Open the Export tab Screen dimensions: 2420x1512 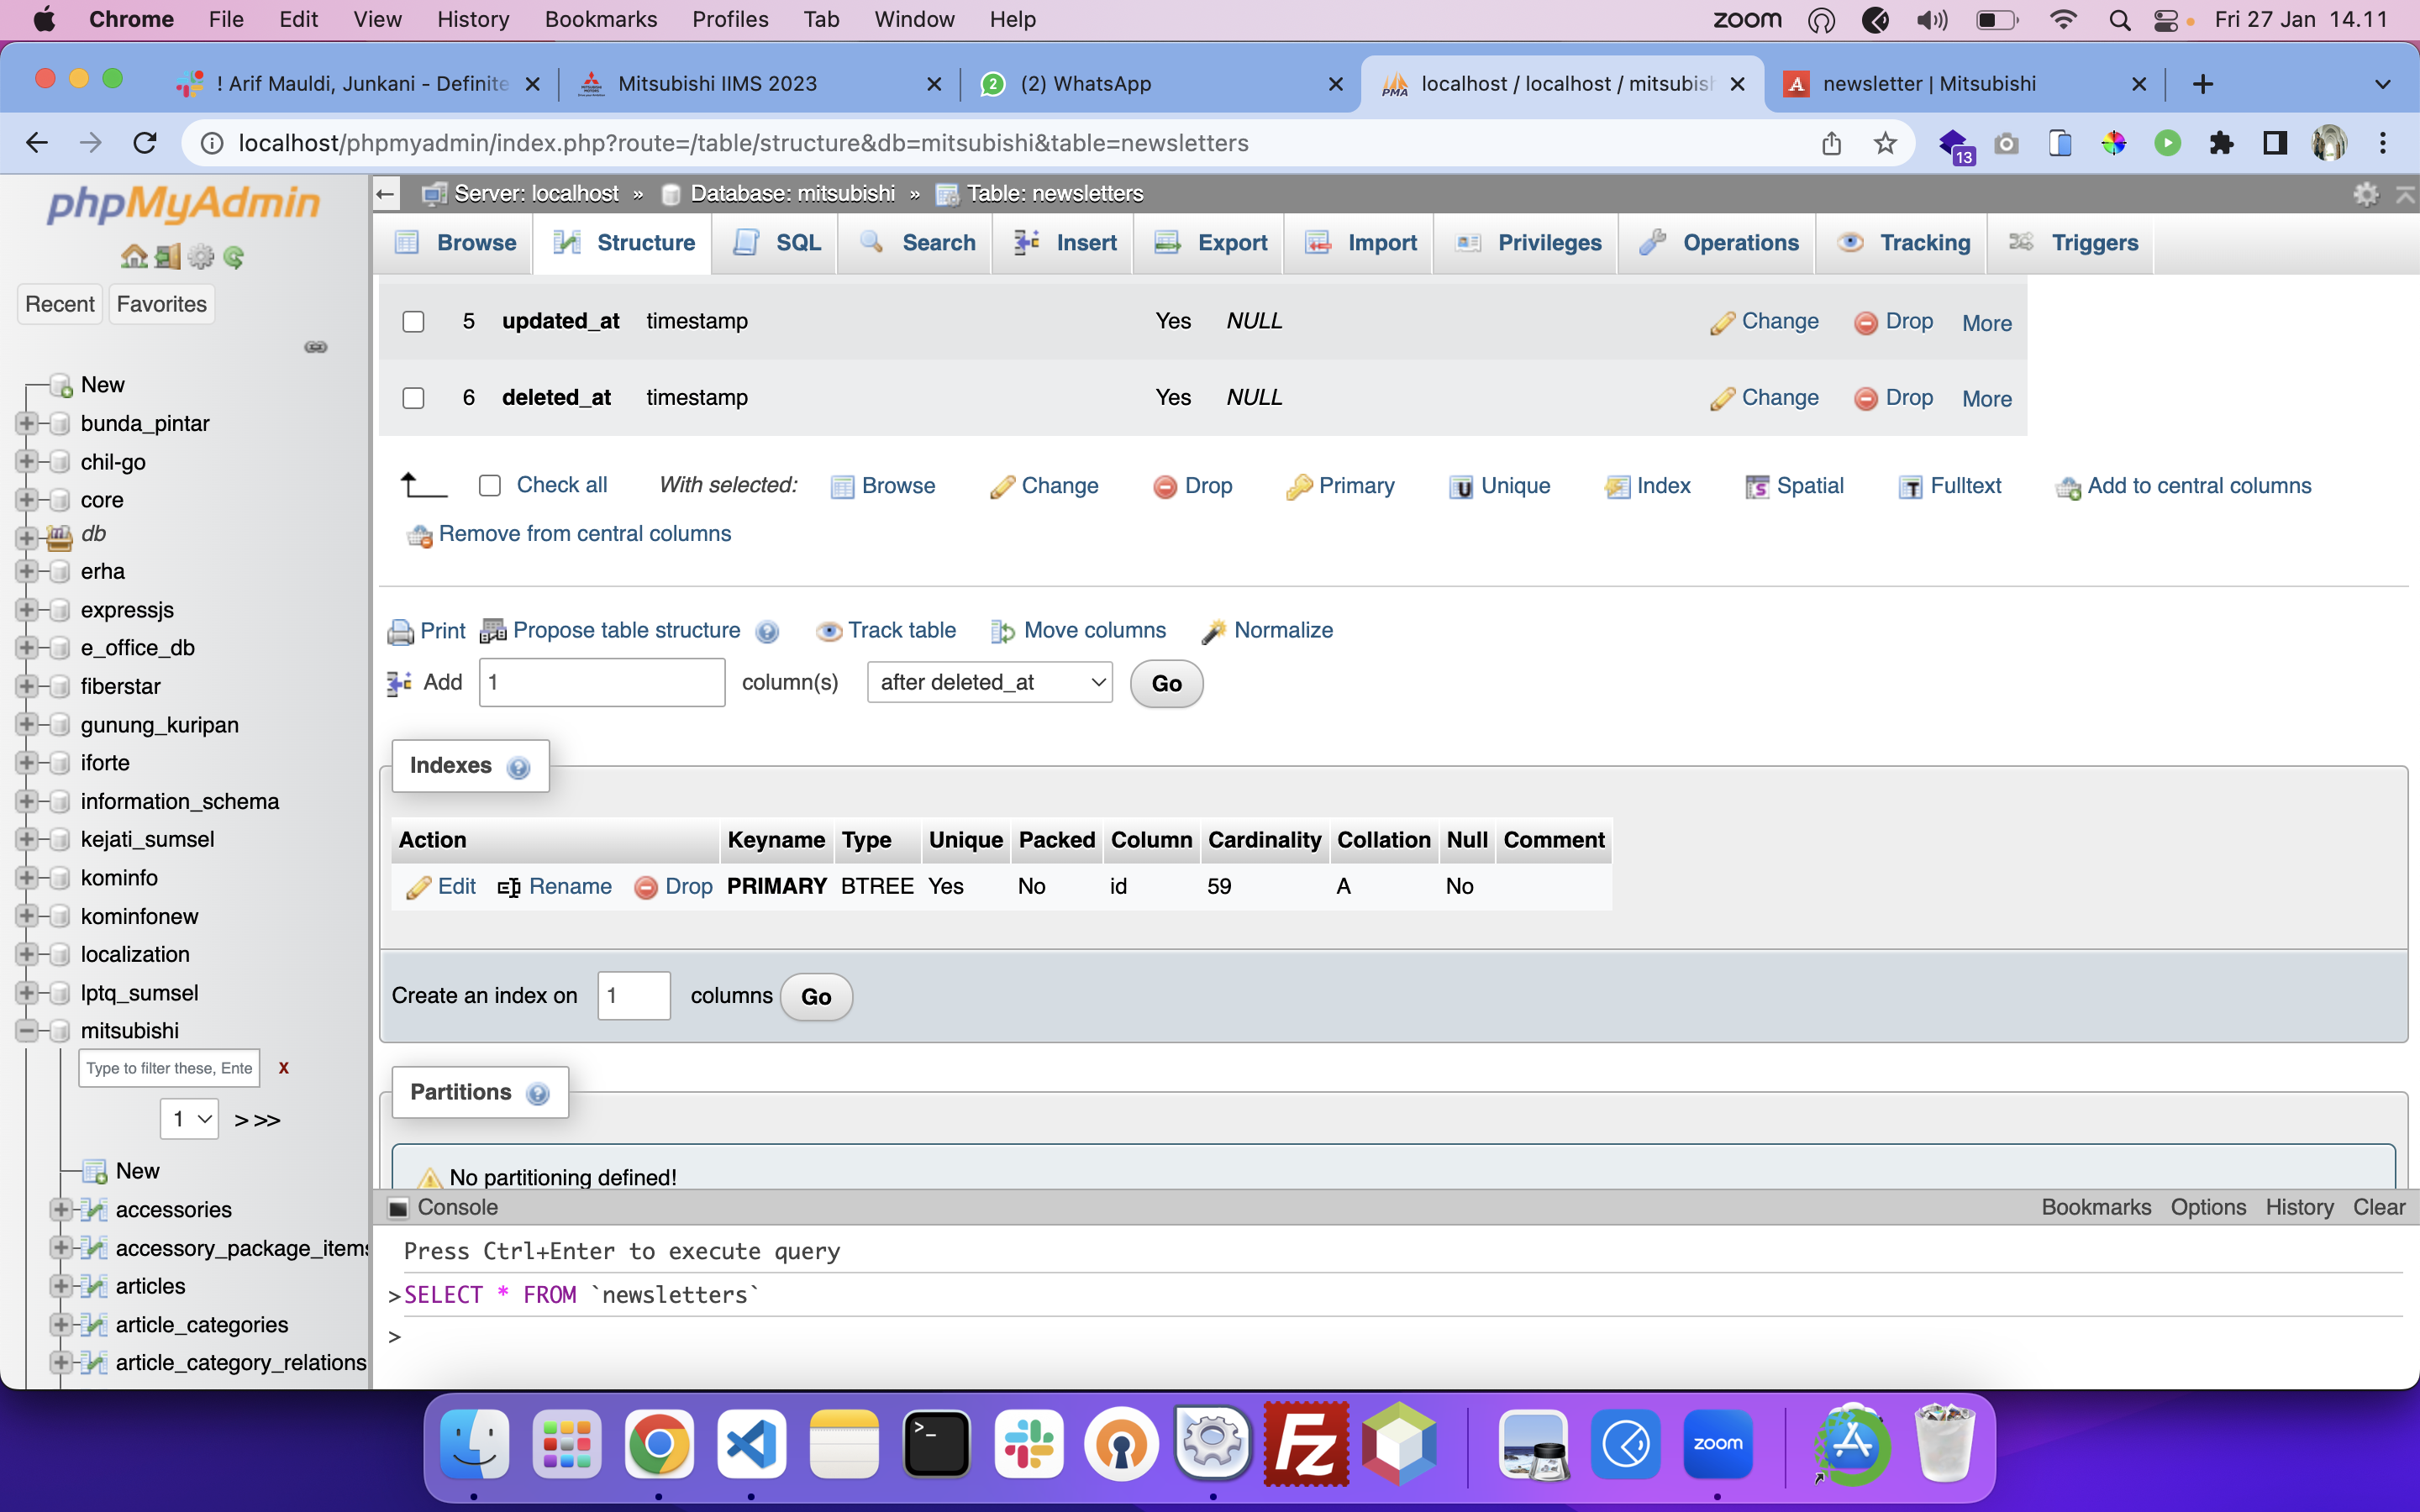tap(1210, 243)
